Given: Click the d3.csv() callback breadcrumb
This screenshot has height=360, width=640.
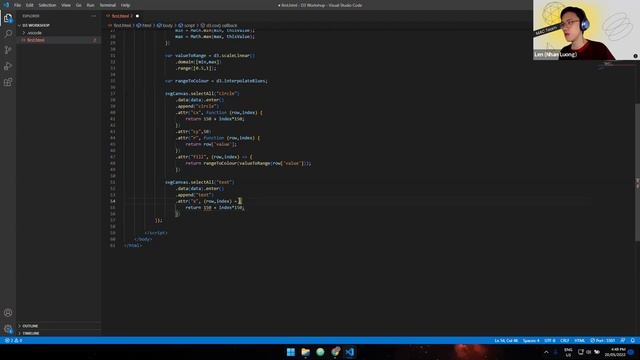Looking at the screenshot, I should pos(219,25).
